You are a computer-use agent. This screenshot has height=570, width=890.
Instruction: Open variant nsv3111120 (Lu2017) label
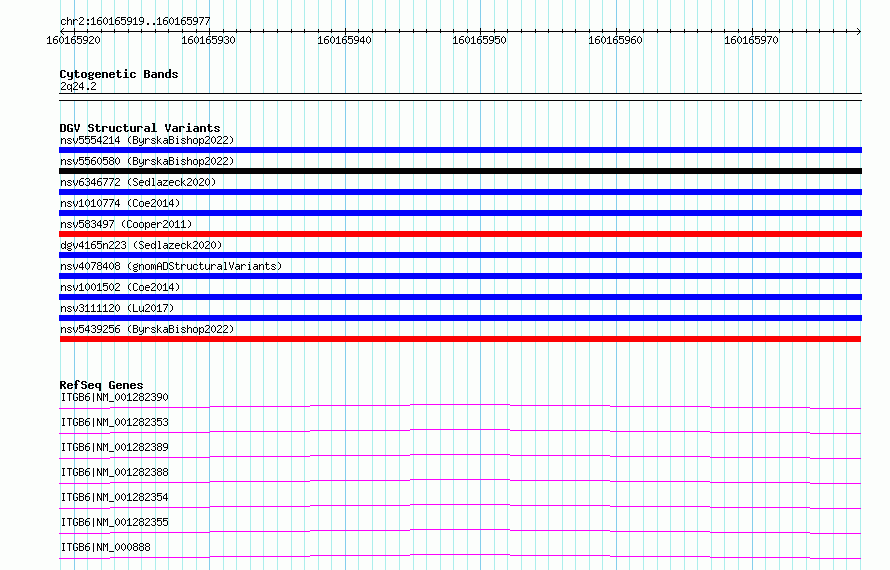pyautogui.click(x=117, y=308)
